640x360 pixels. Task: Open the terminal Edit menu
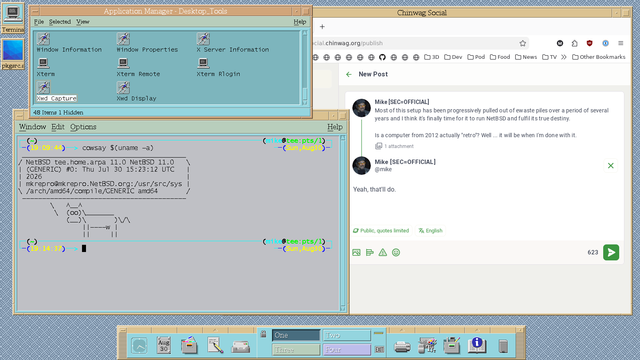click(x=58, y=127)
